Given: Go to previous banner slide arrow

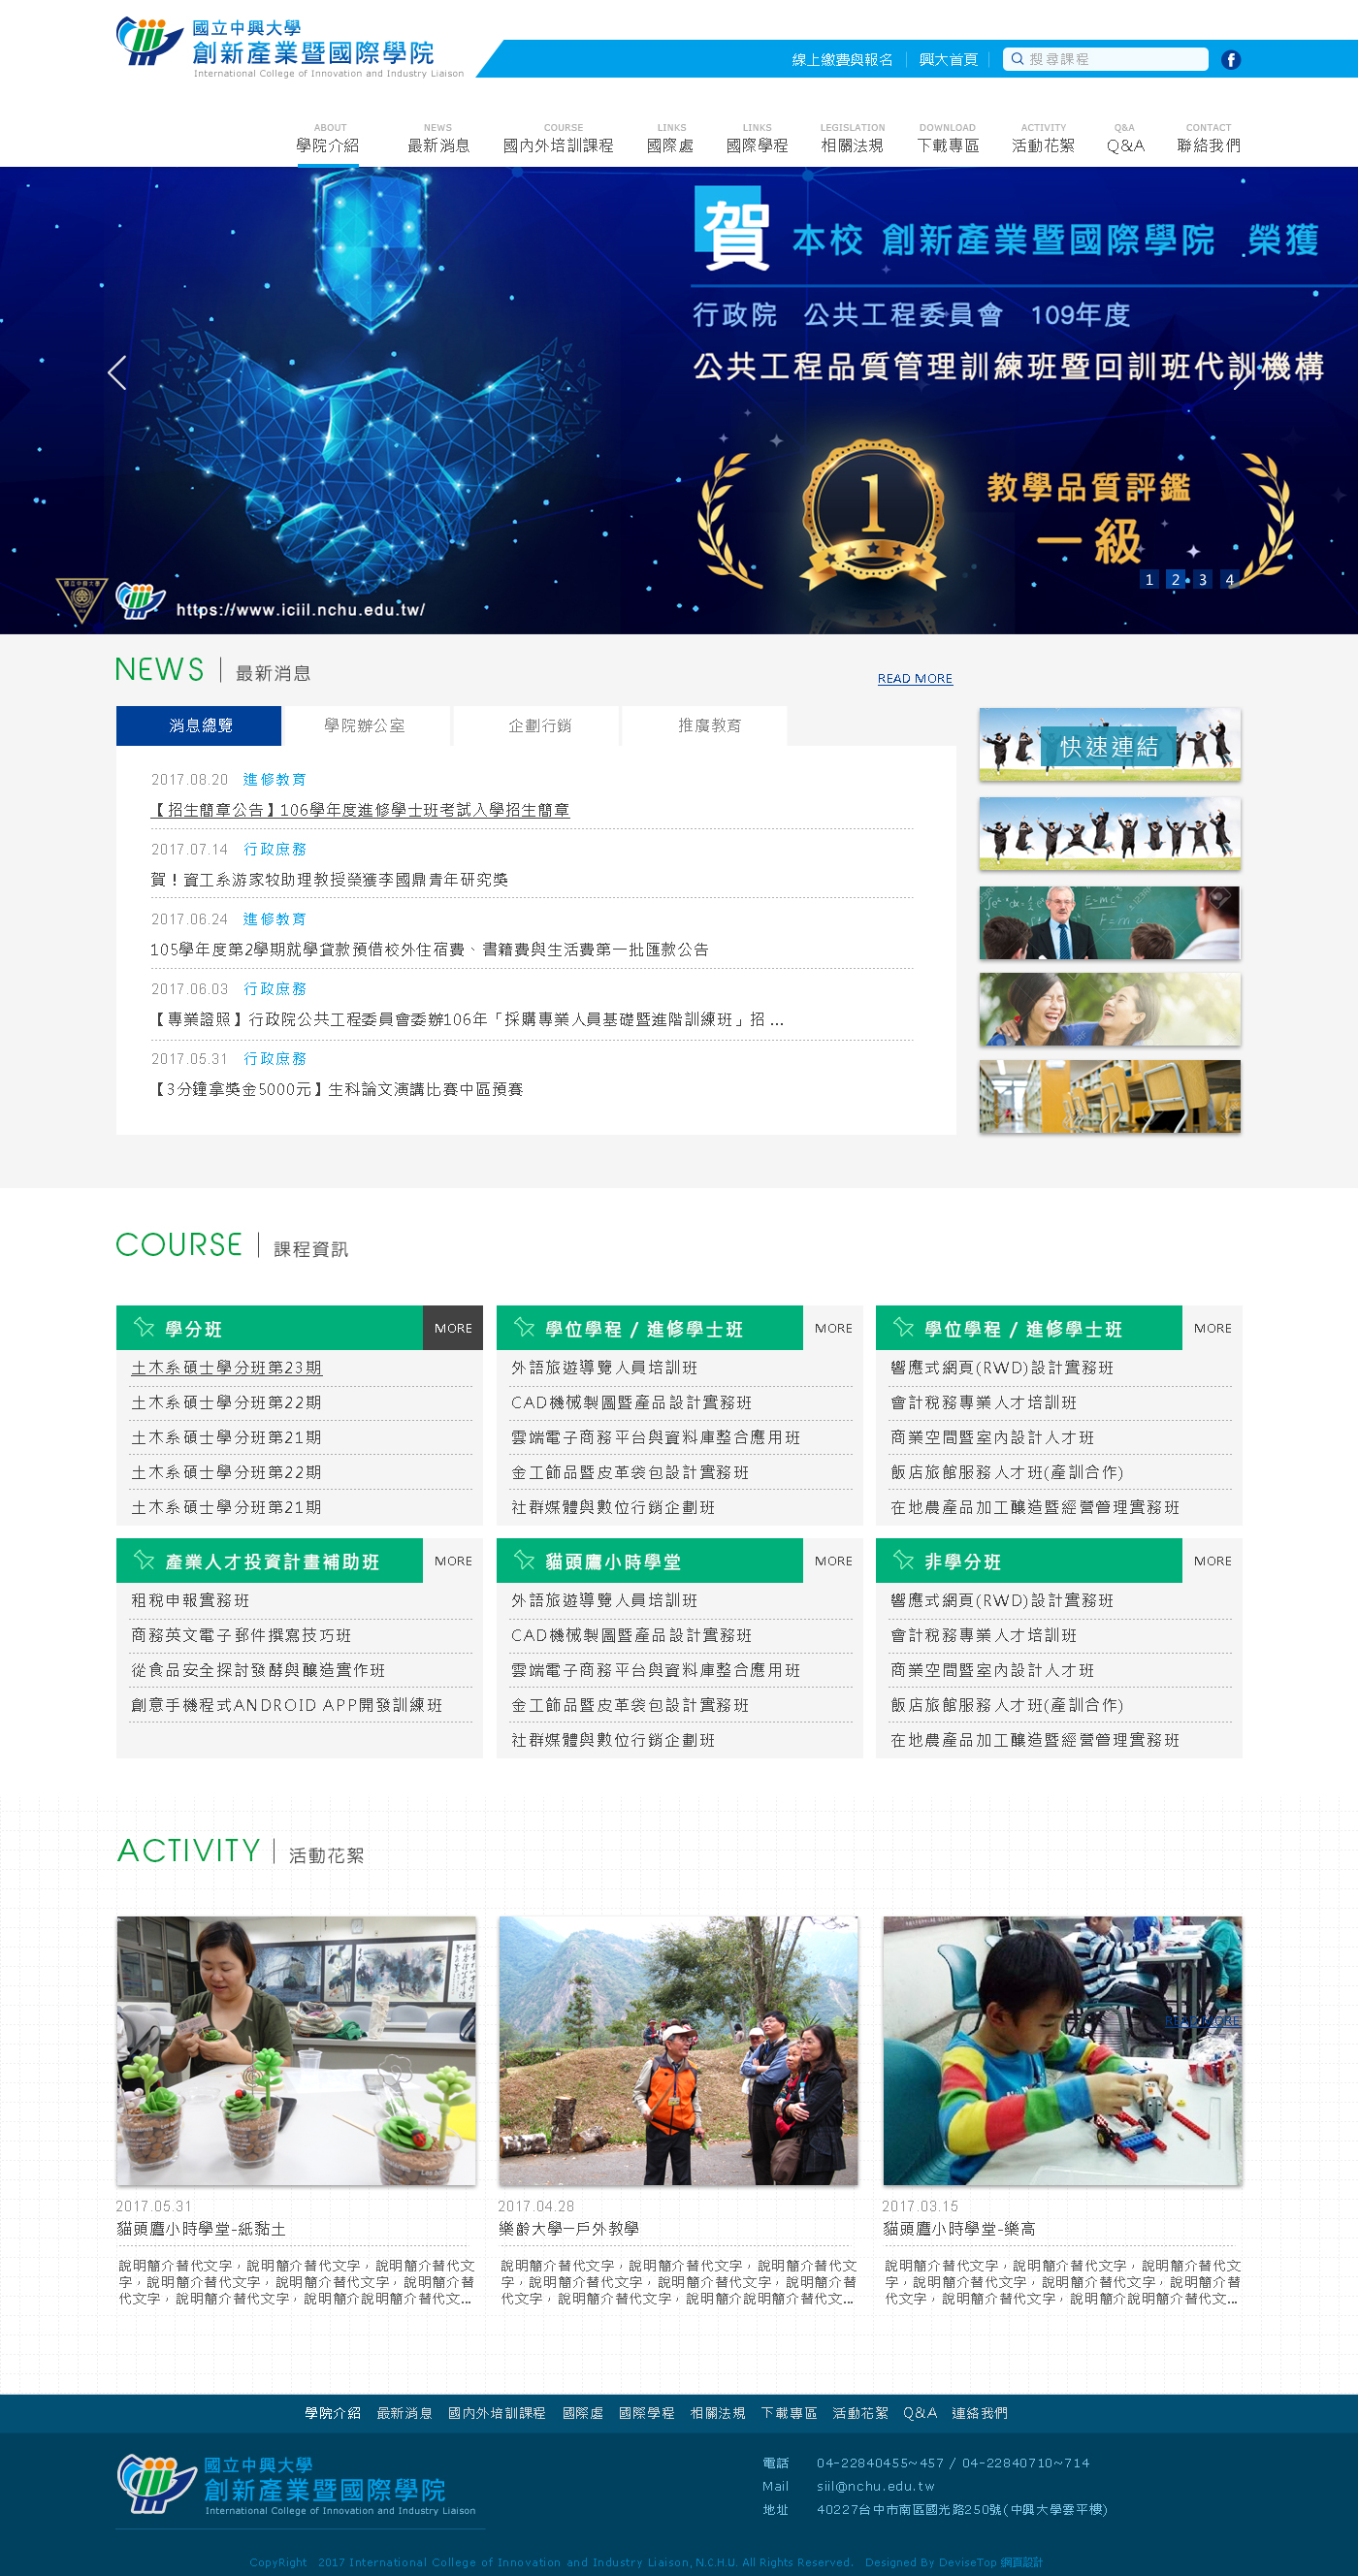Looking at the screenshot, I should coord(117,373).
